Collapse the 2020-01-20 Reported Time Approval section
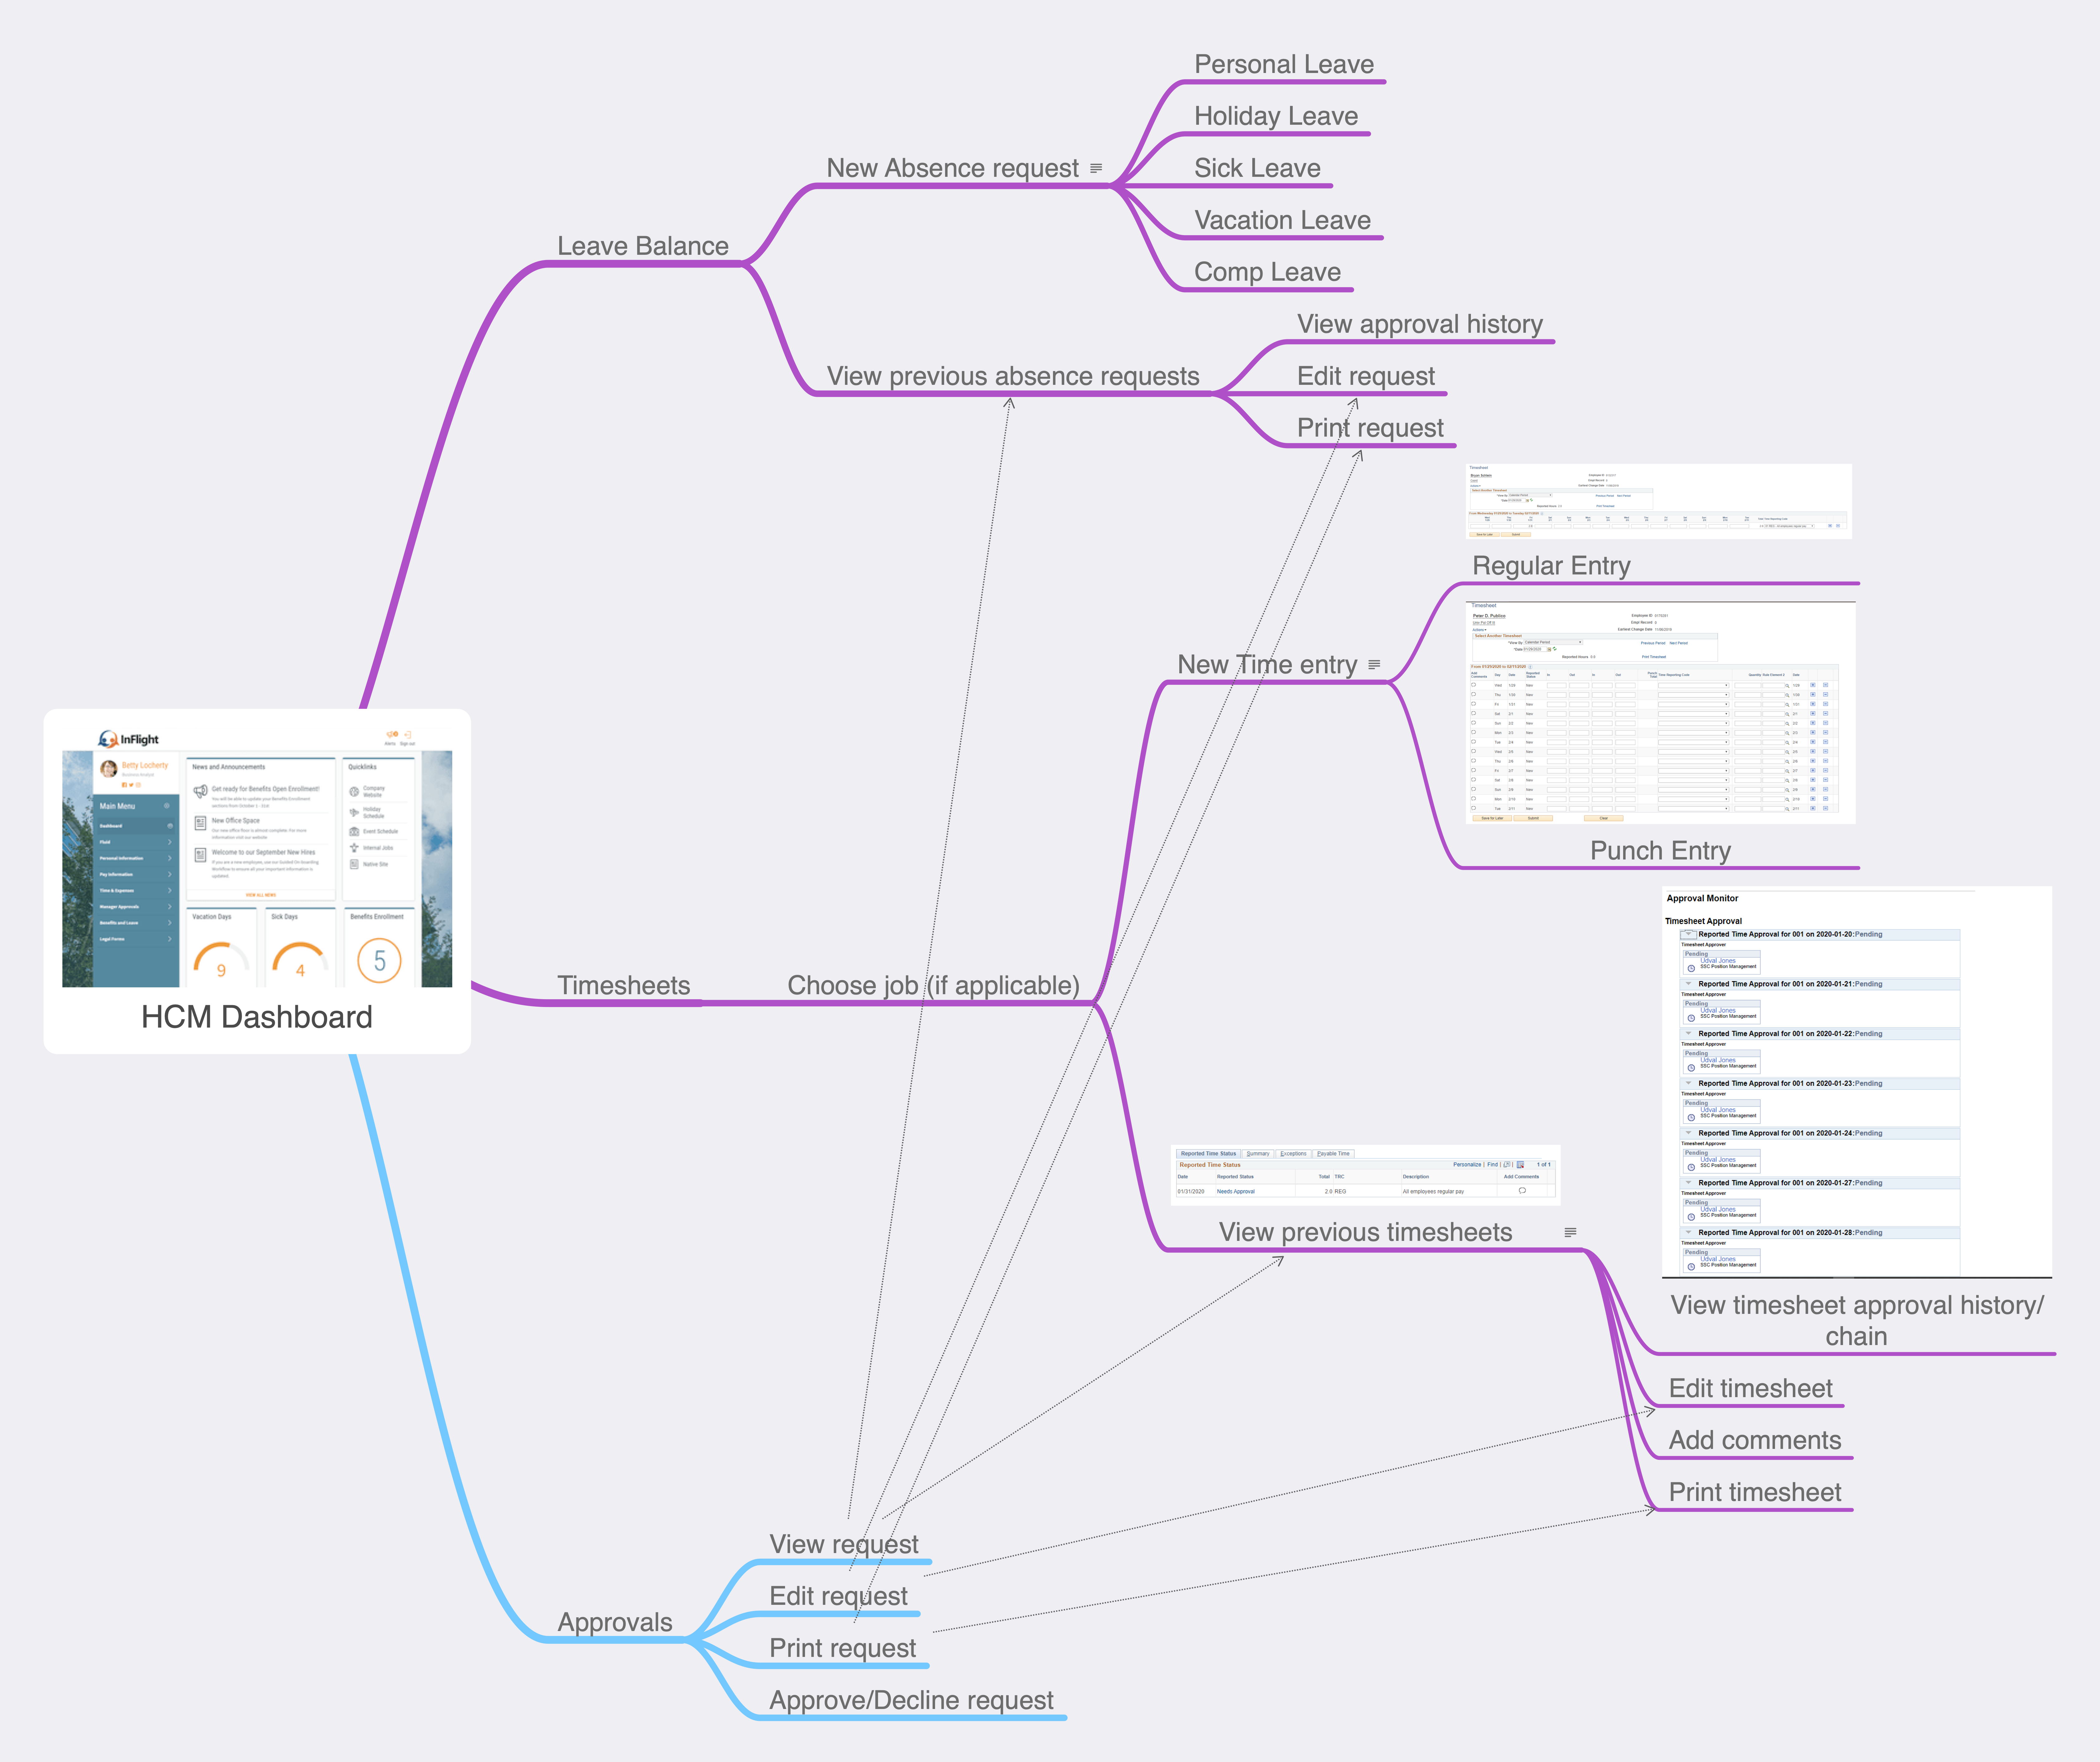Screen dimensions: 2100x1762 click(x=1689, y=934)
